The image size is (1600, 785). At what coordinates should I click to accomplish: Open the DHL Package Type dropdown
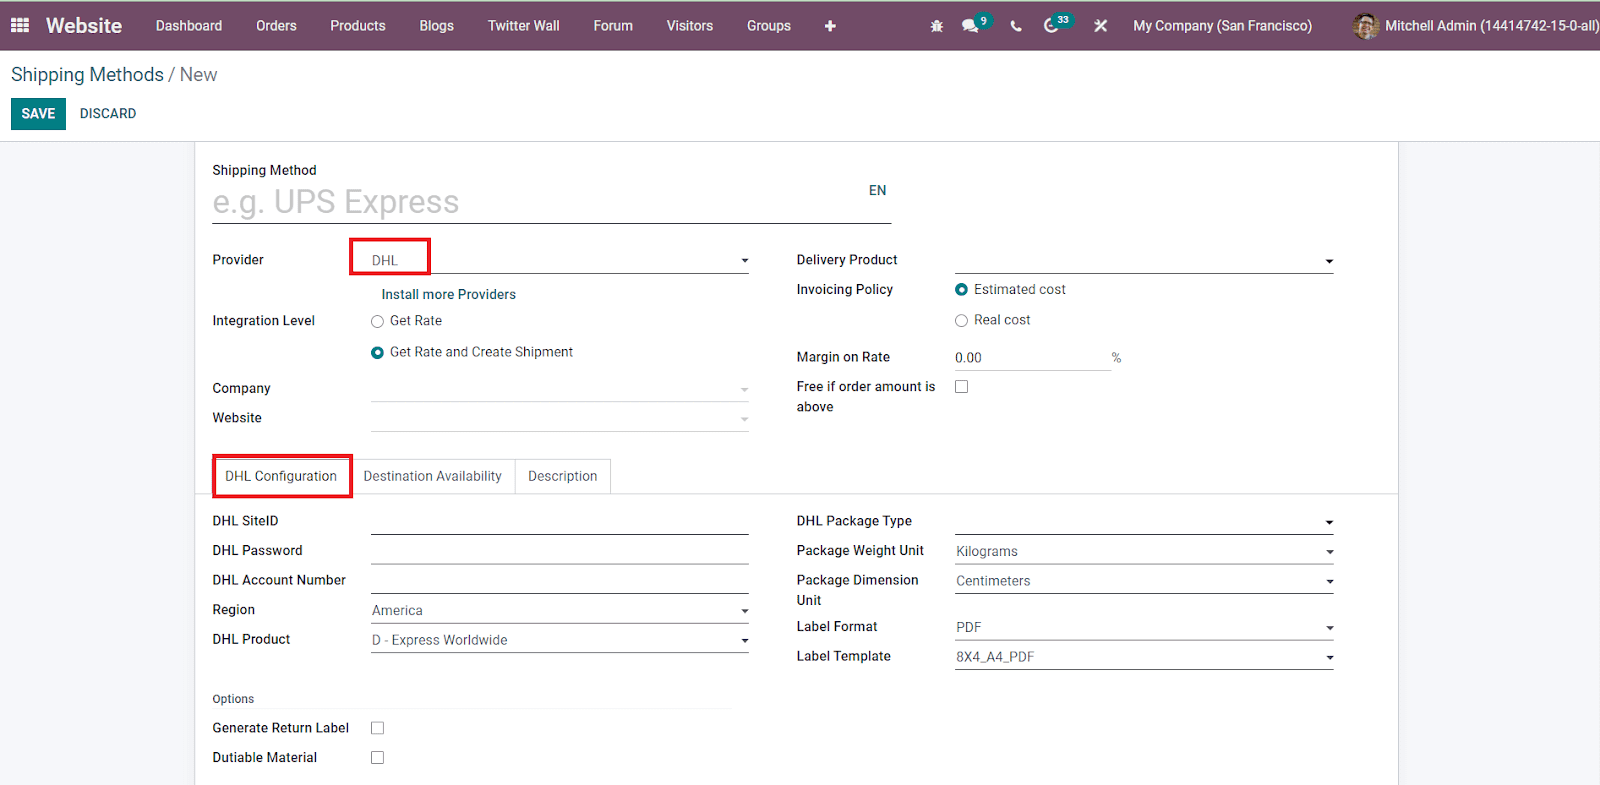tap(1144, 521)
